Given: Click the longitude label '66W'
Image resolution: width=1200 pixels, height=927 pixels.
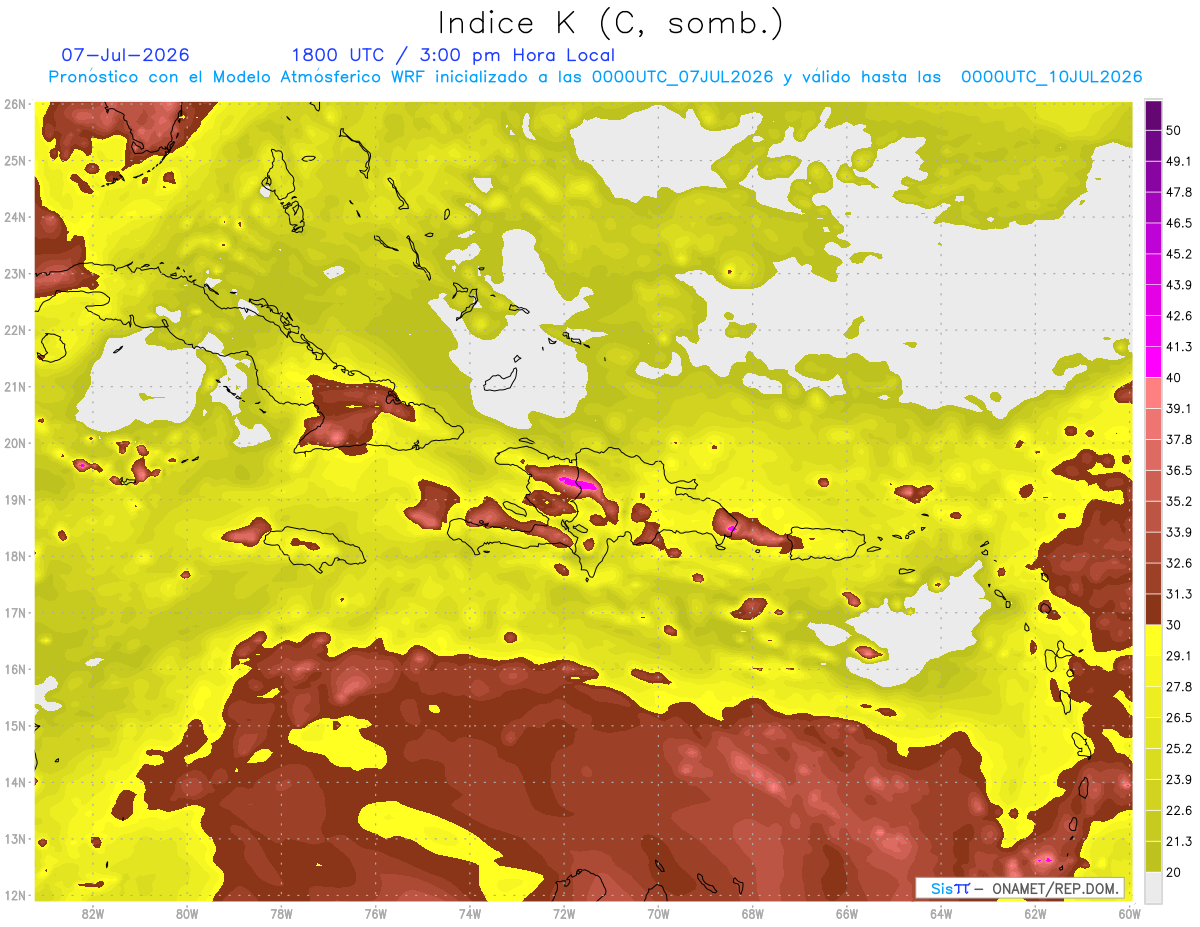Looking at the screenshot, I should coord(847,913).
